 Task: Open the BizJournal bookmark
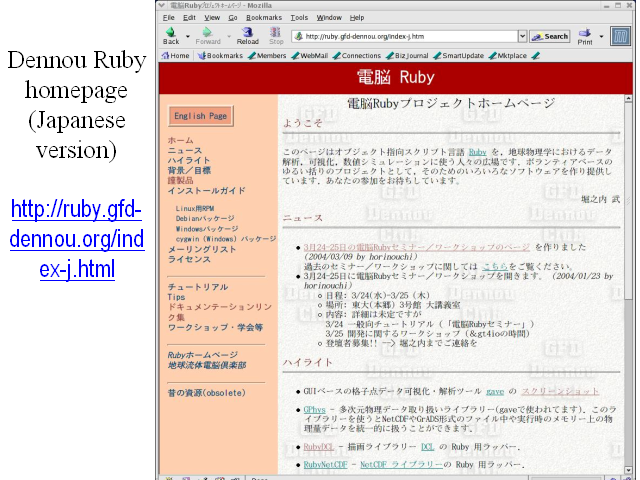pyautogui.click(x=407, y=56)
